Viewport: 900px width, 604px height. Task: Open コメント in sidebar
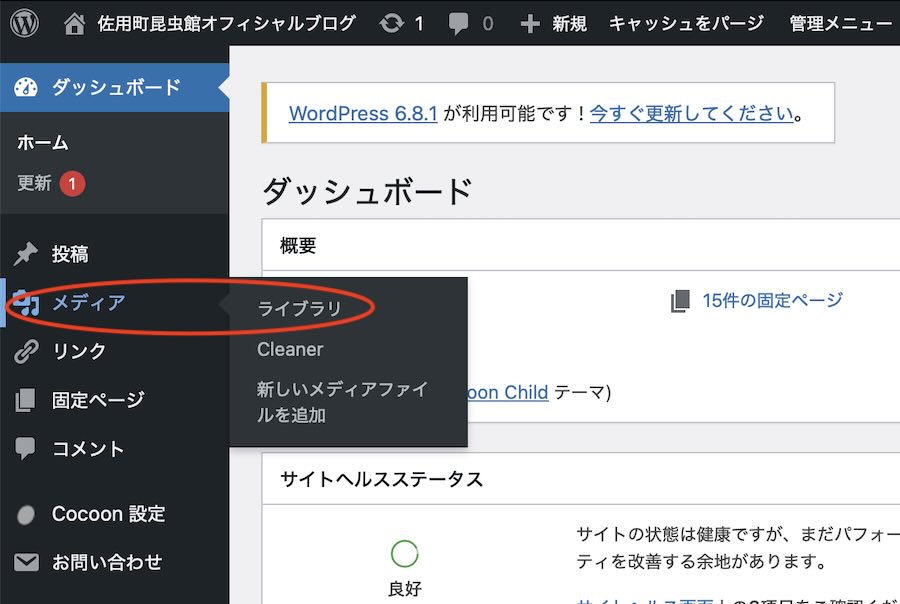tap(88, 449)
